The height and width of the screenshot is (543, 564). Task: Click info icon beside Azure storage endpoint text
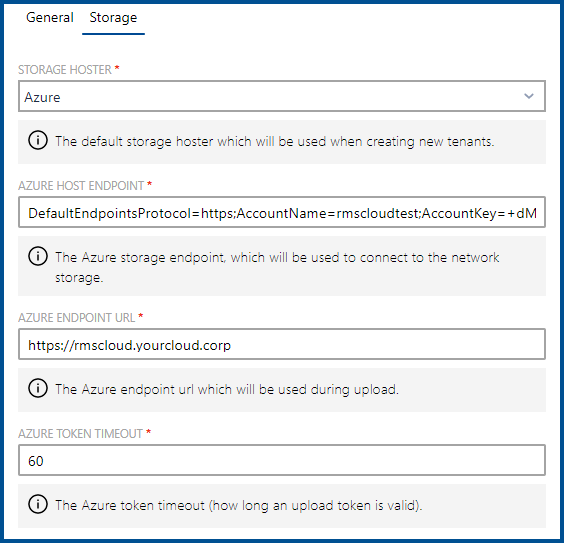pos(38,256)
